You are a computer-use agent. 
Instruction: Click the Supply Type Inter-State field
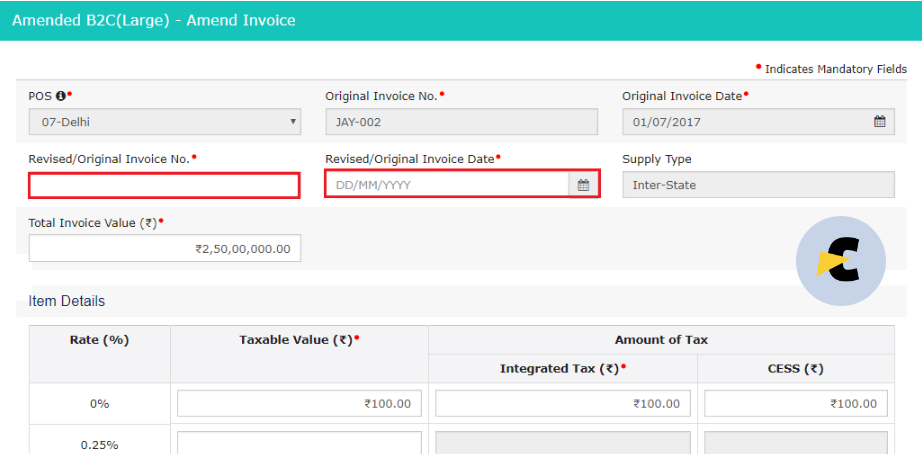(759, 185)
